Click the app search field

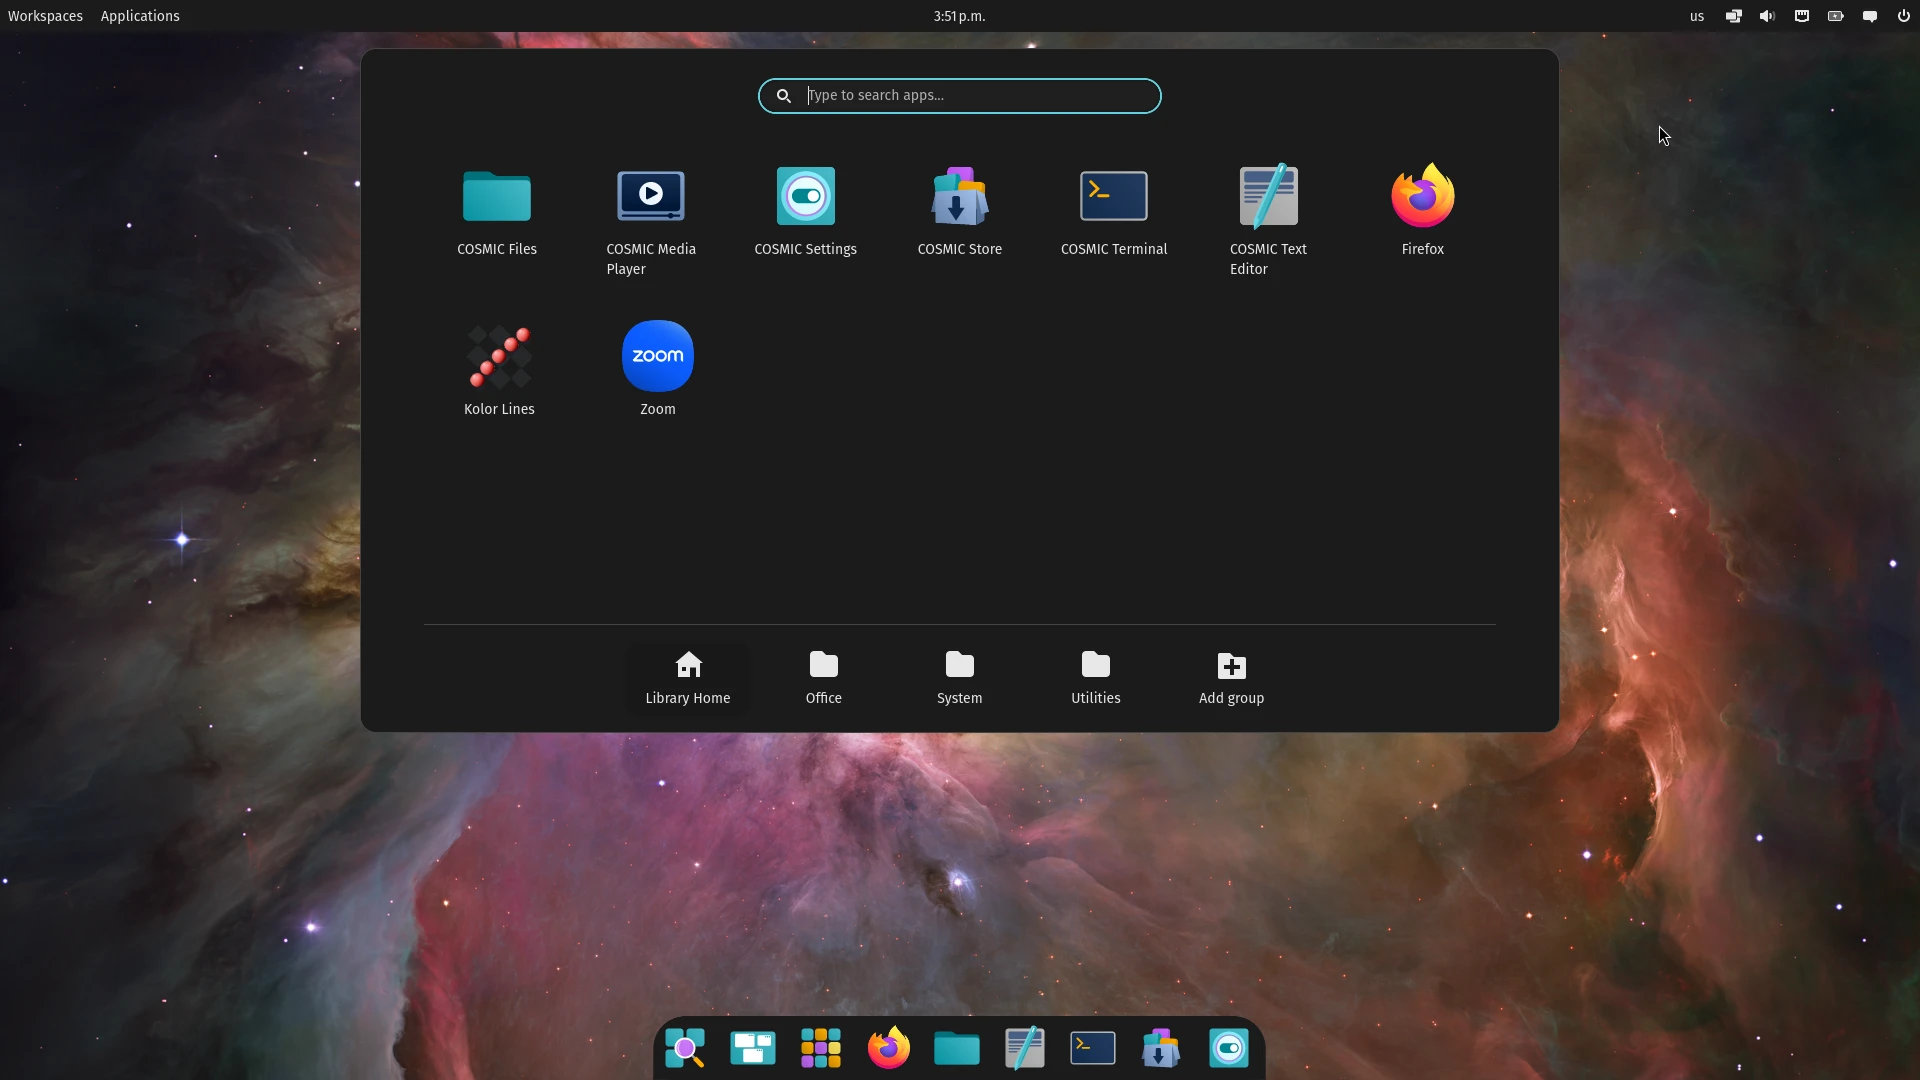point(959,95)
